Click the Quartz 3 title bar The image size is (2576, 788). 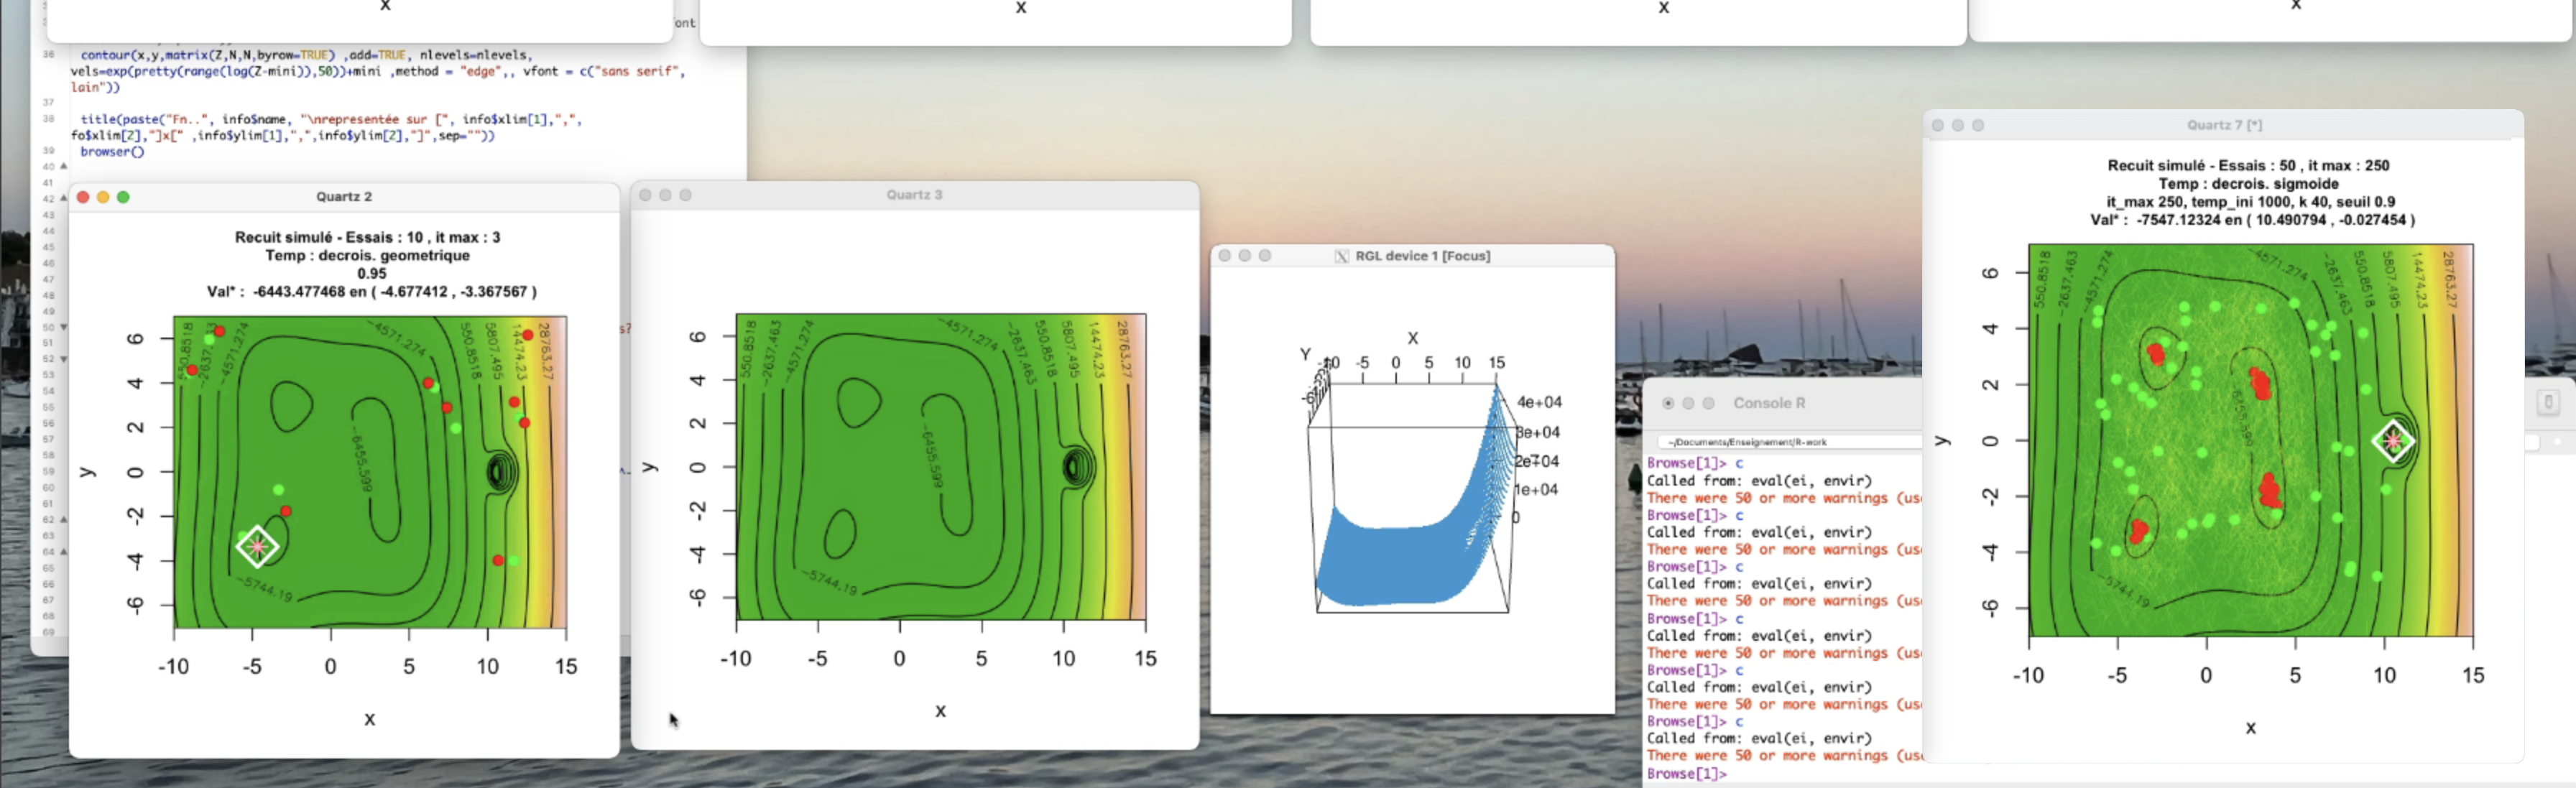913,195
